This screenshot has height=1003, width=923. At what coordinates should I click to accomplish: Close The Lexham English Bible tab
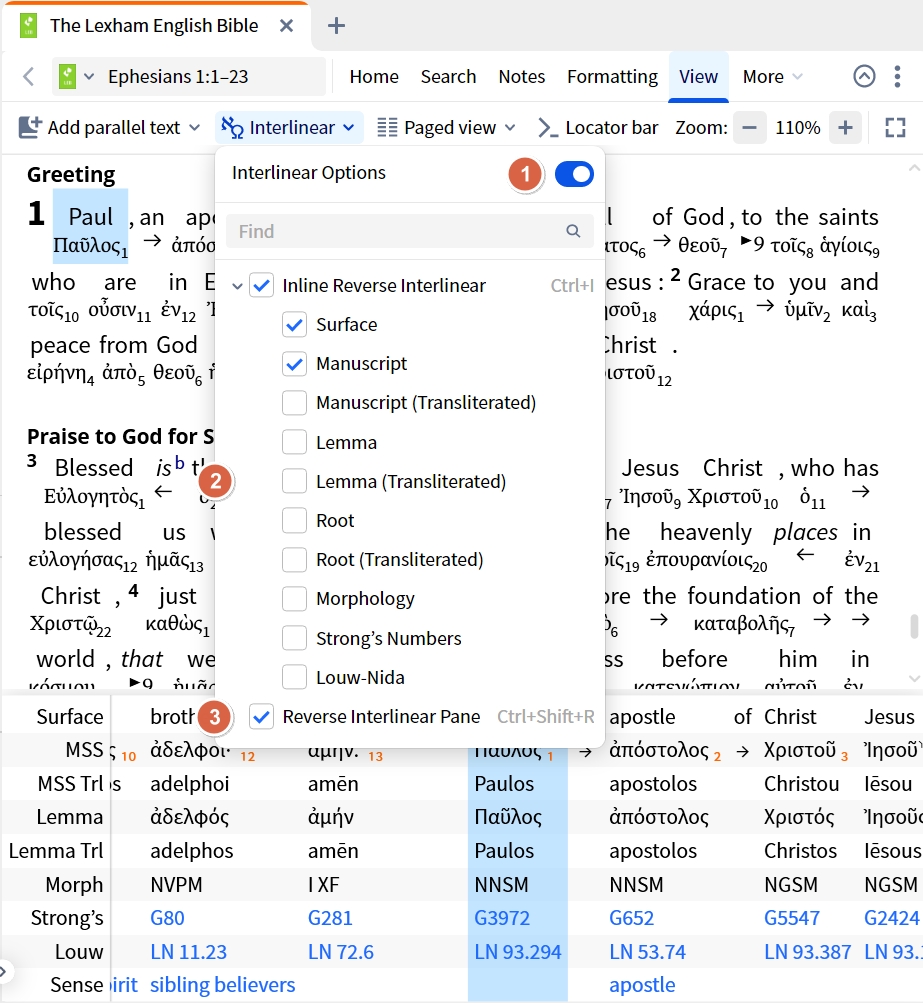[286, 26]
